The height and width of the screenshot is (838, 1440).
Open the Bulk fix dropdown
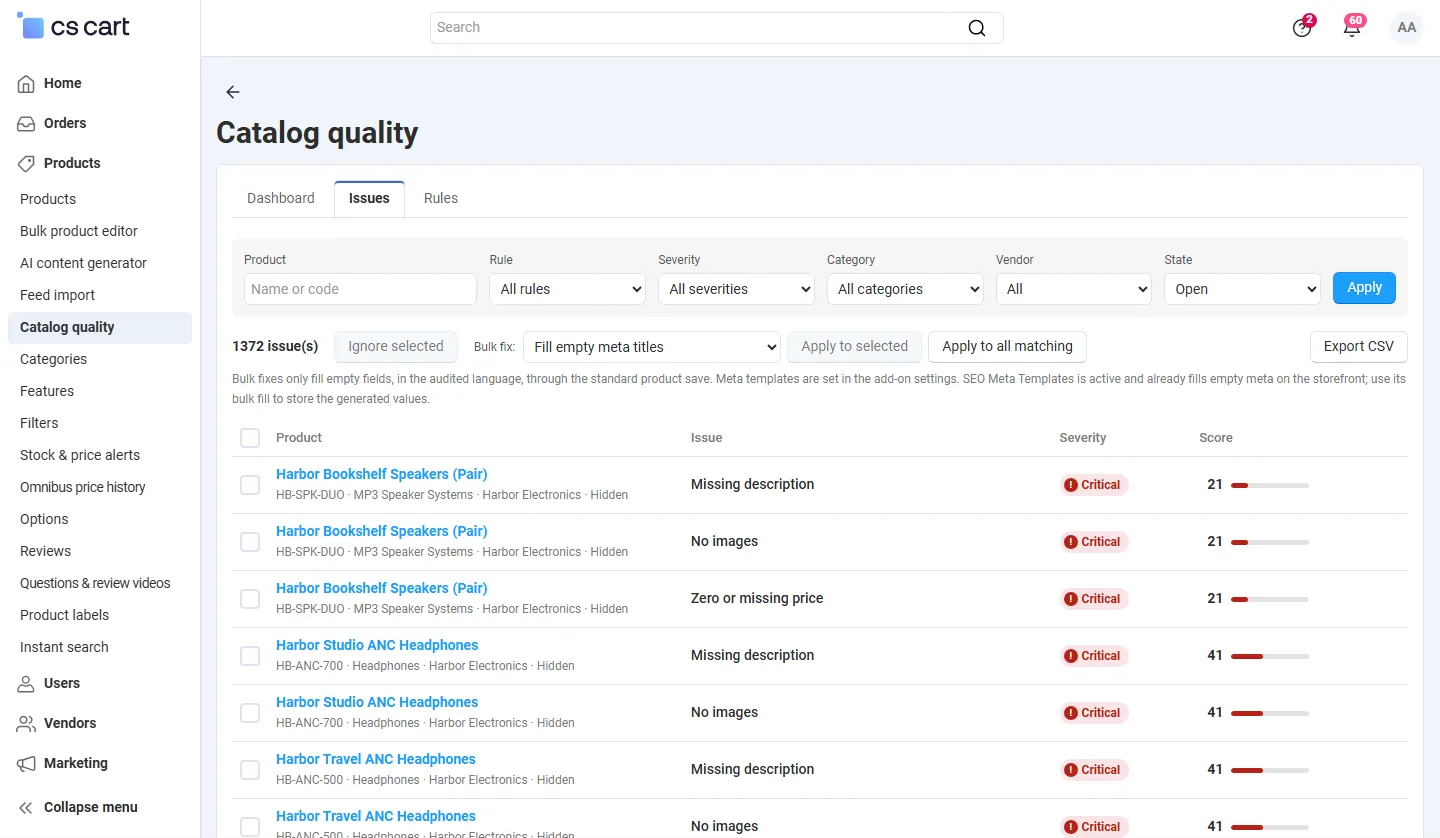point(651,347)
